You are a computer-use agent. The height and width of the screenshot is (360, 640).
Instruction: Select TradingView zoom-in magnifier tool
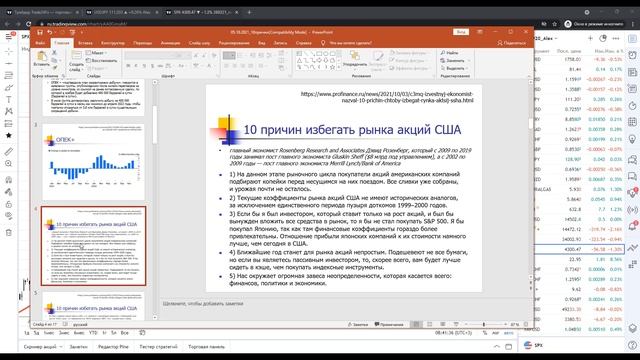click(9, 164)
